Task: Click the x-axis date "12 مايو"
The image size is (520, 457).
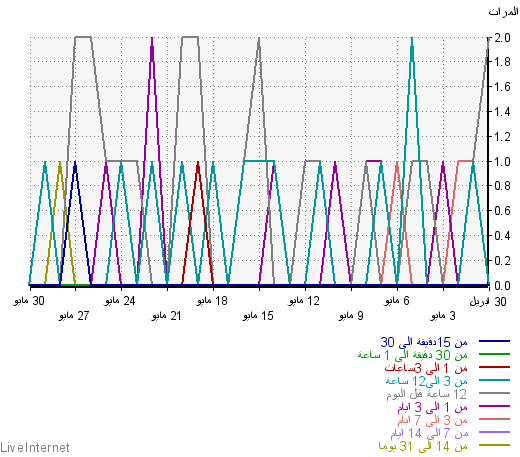Action: pos(304,301)
